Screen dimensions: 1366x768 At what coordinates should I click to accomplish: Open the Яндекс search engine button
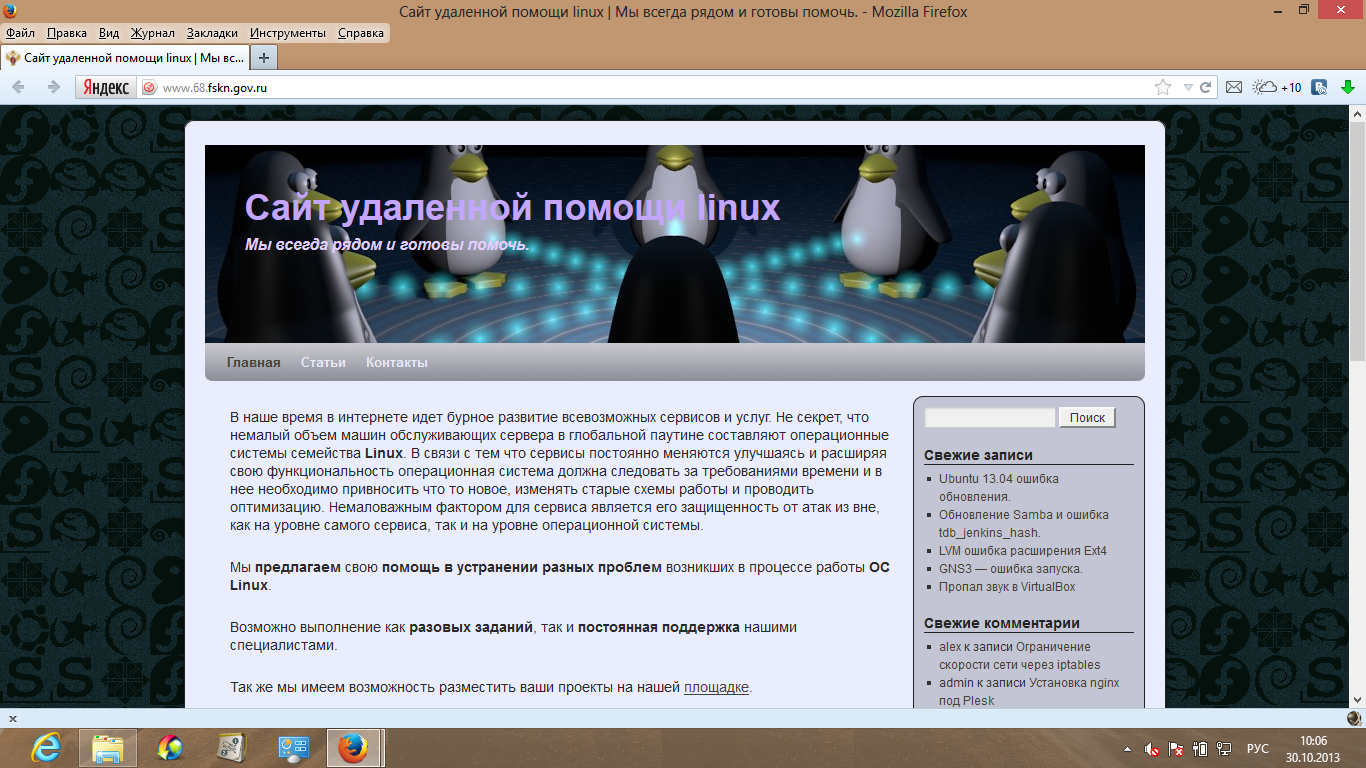(105, 87)
